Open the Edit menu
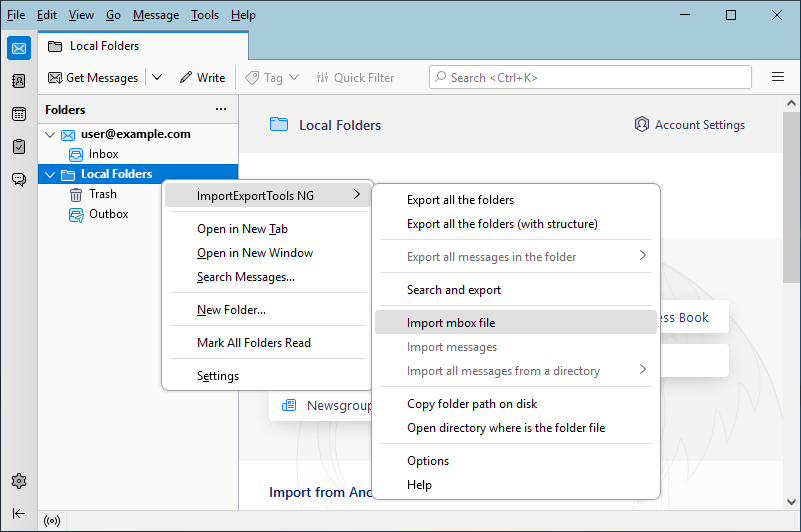This screenshot has width=801, height=532. 46,15
